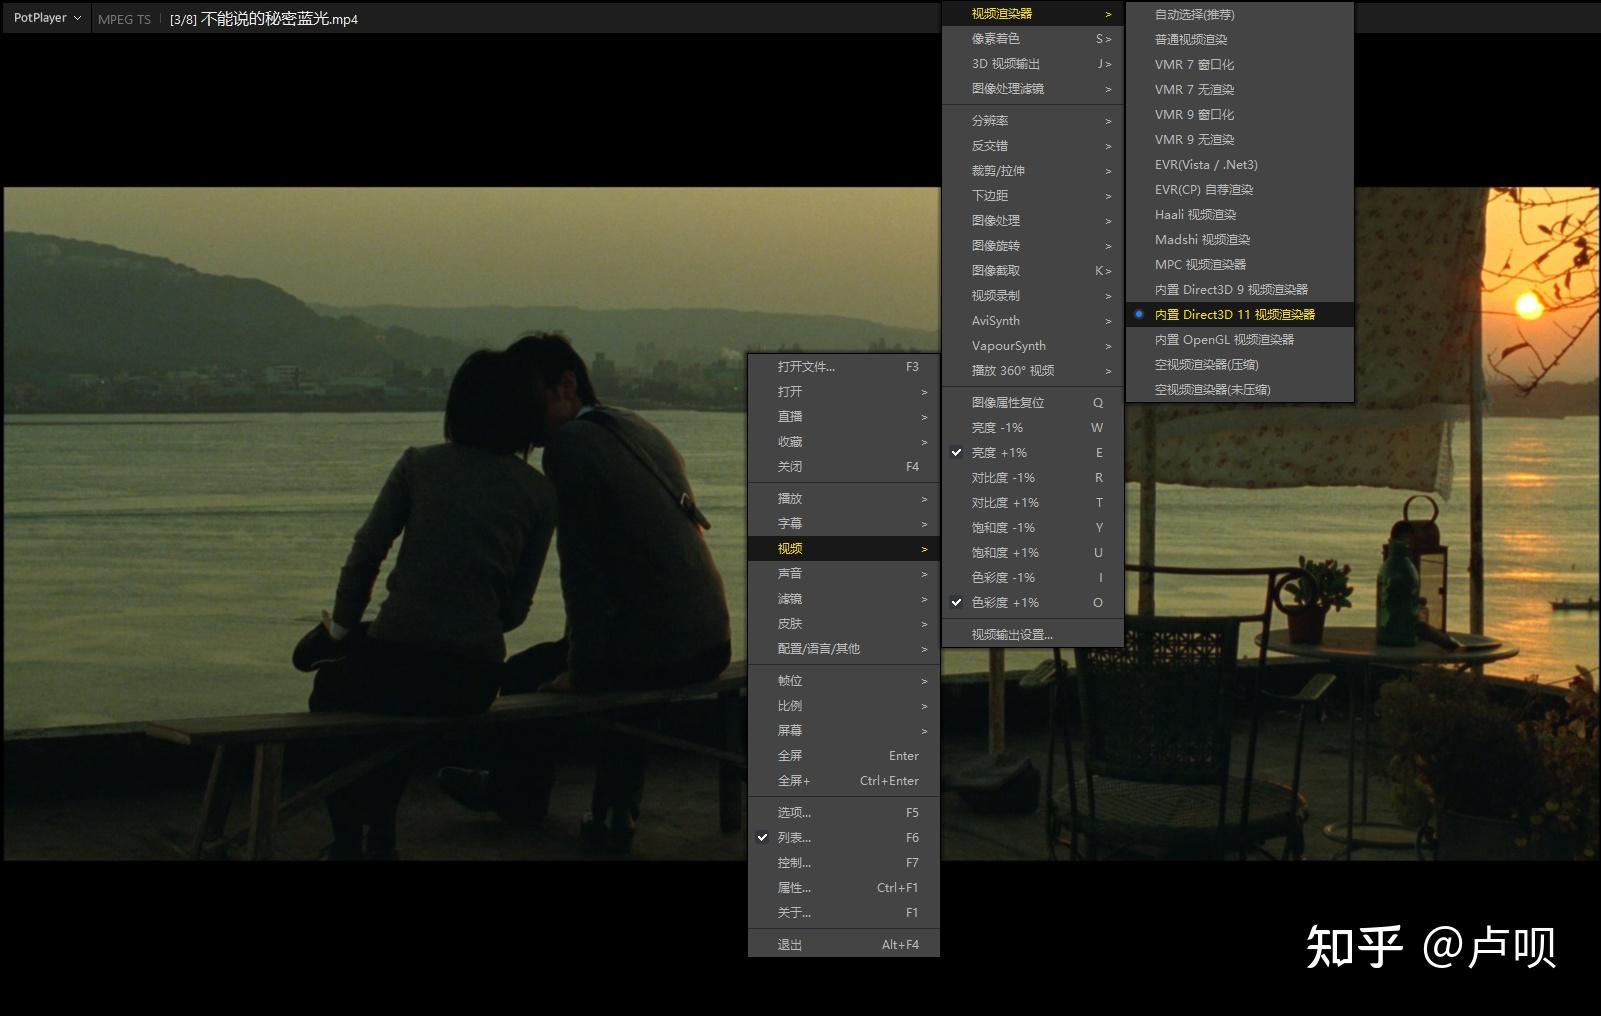Select 内置 OpenGL 视频渲染器
Viewport: 1601px width, 1016px height.
click(x=1224, y=340)
